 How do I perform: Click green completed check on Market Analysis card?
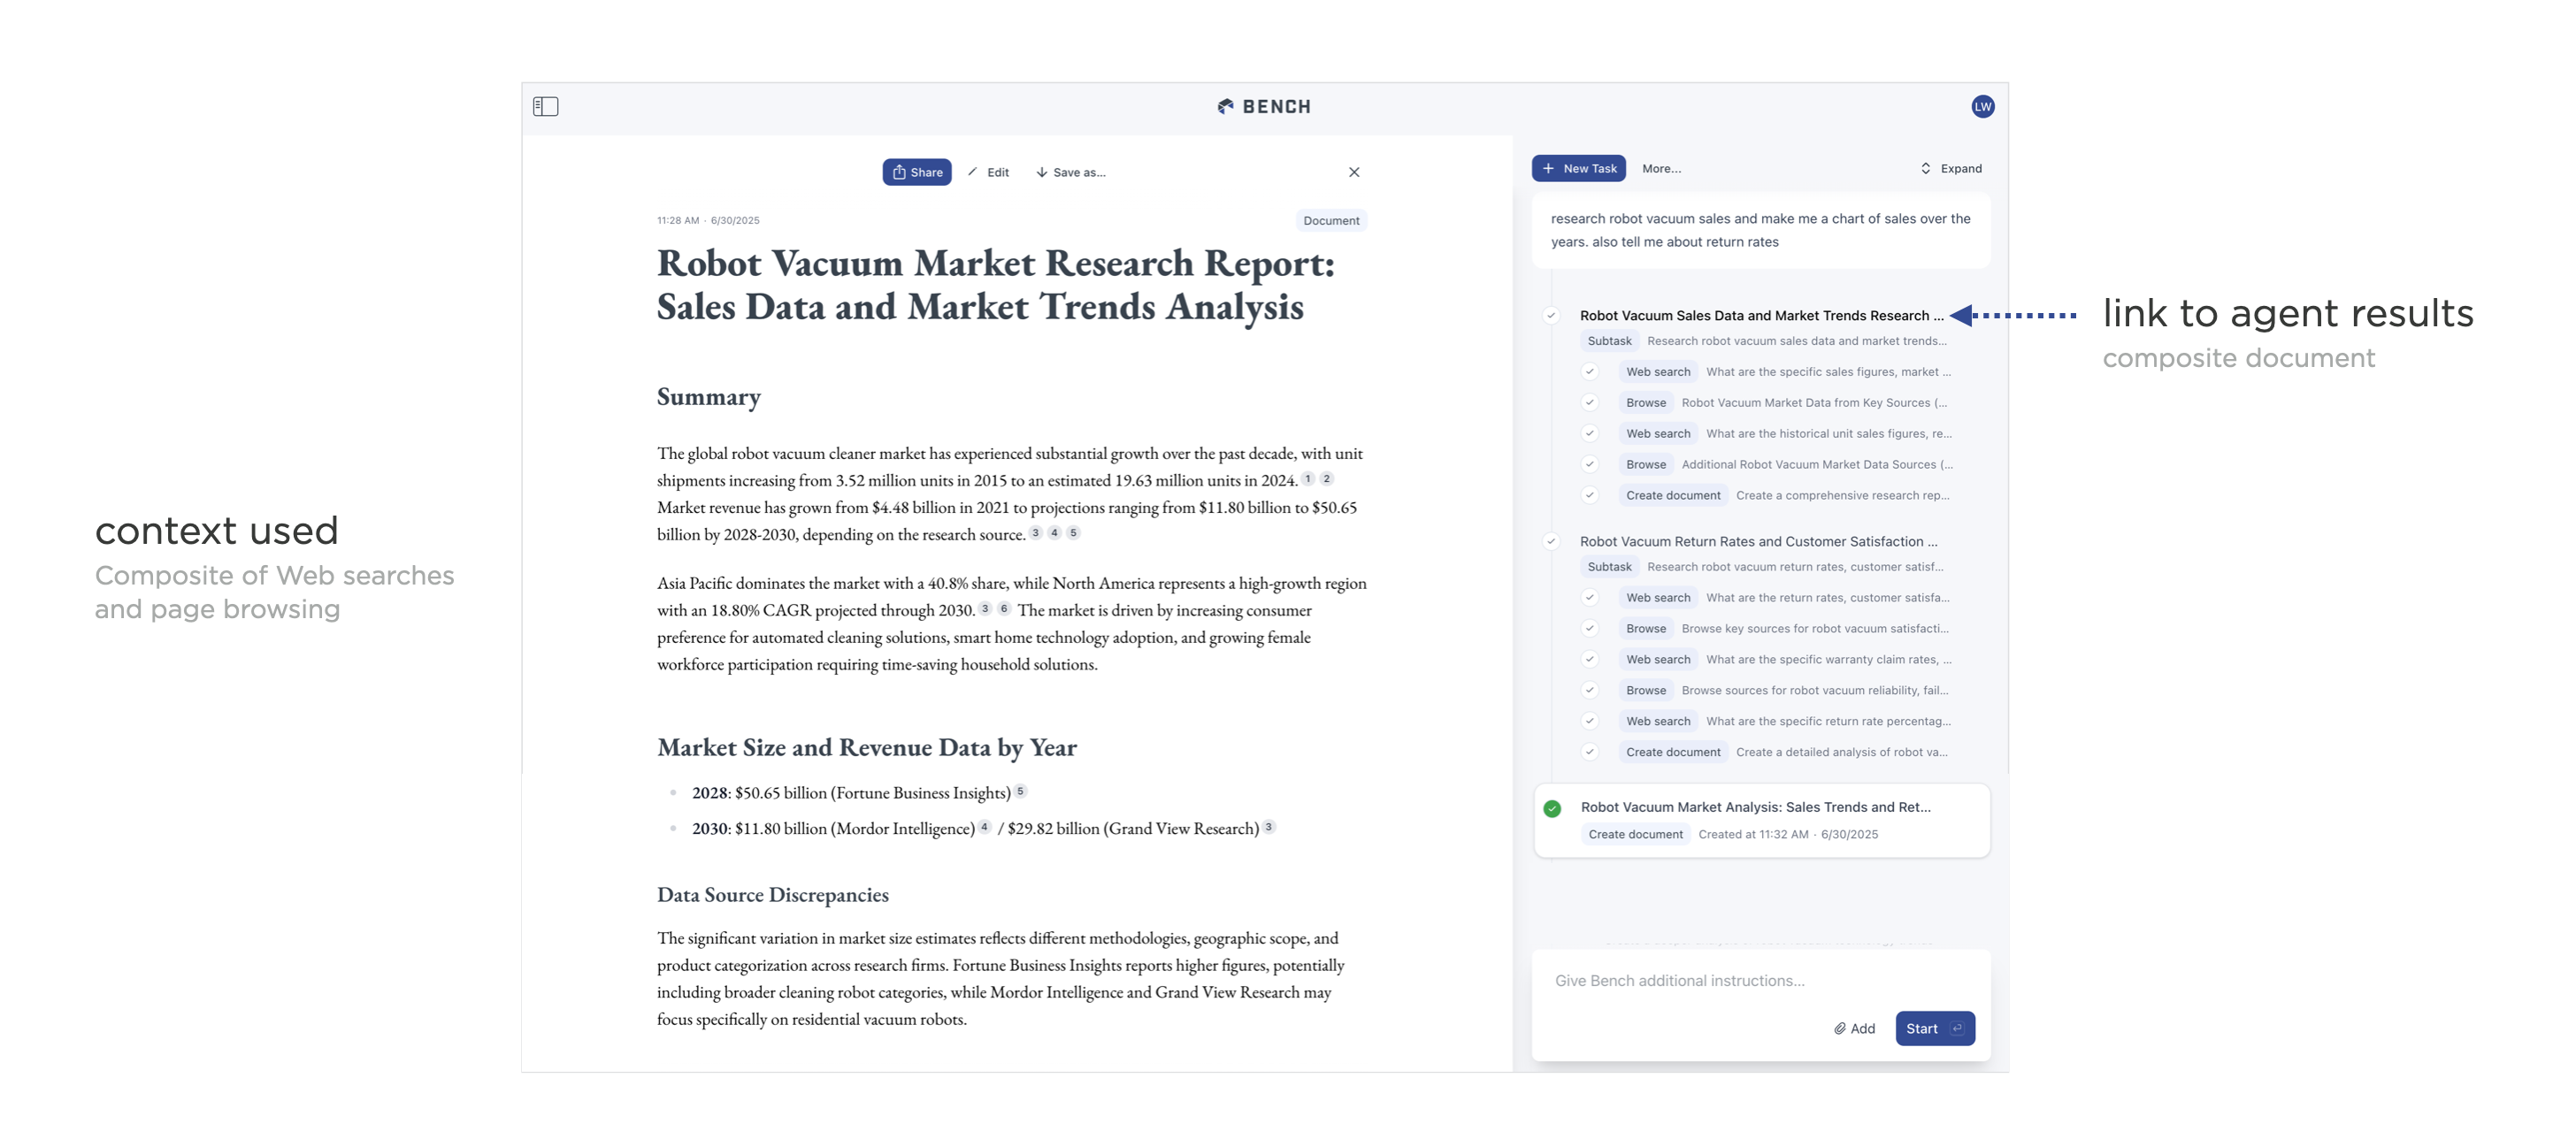click(1552, 808)
